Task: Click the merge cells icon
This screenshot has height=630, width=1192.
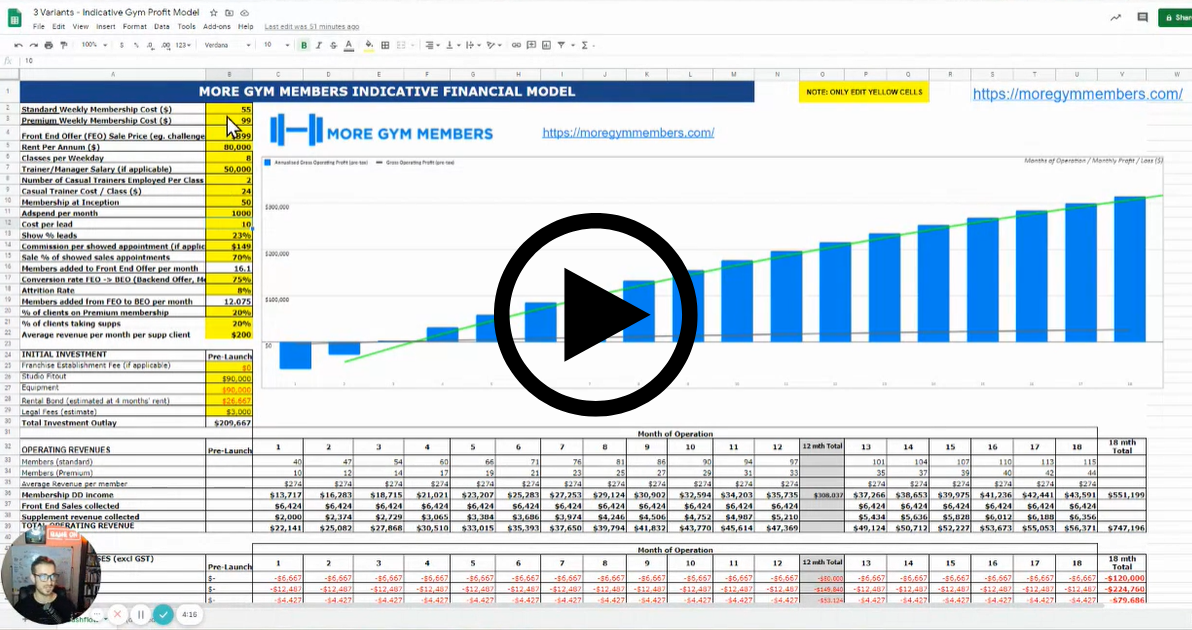Action: click(401, 46)
